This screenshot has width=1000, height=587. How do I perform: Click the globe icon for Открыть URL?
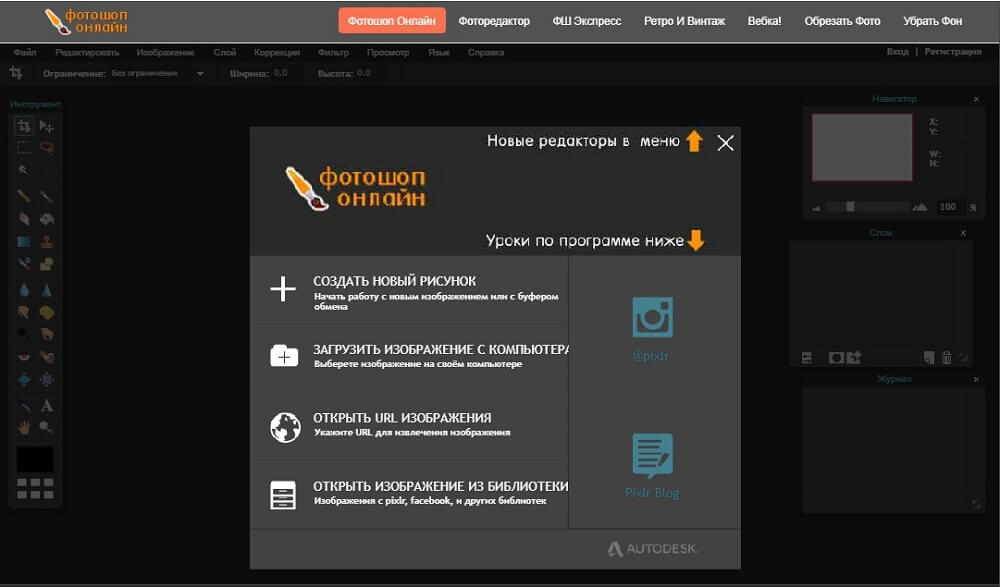tap(285, 427)
